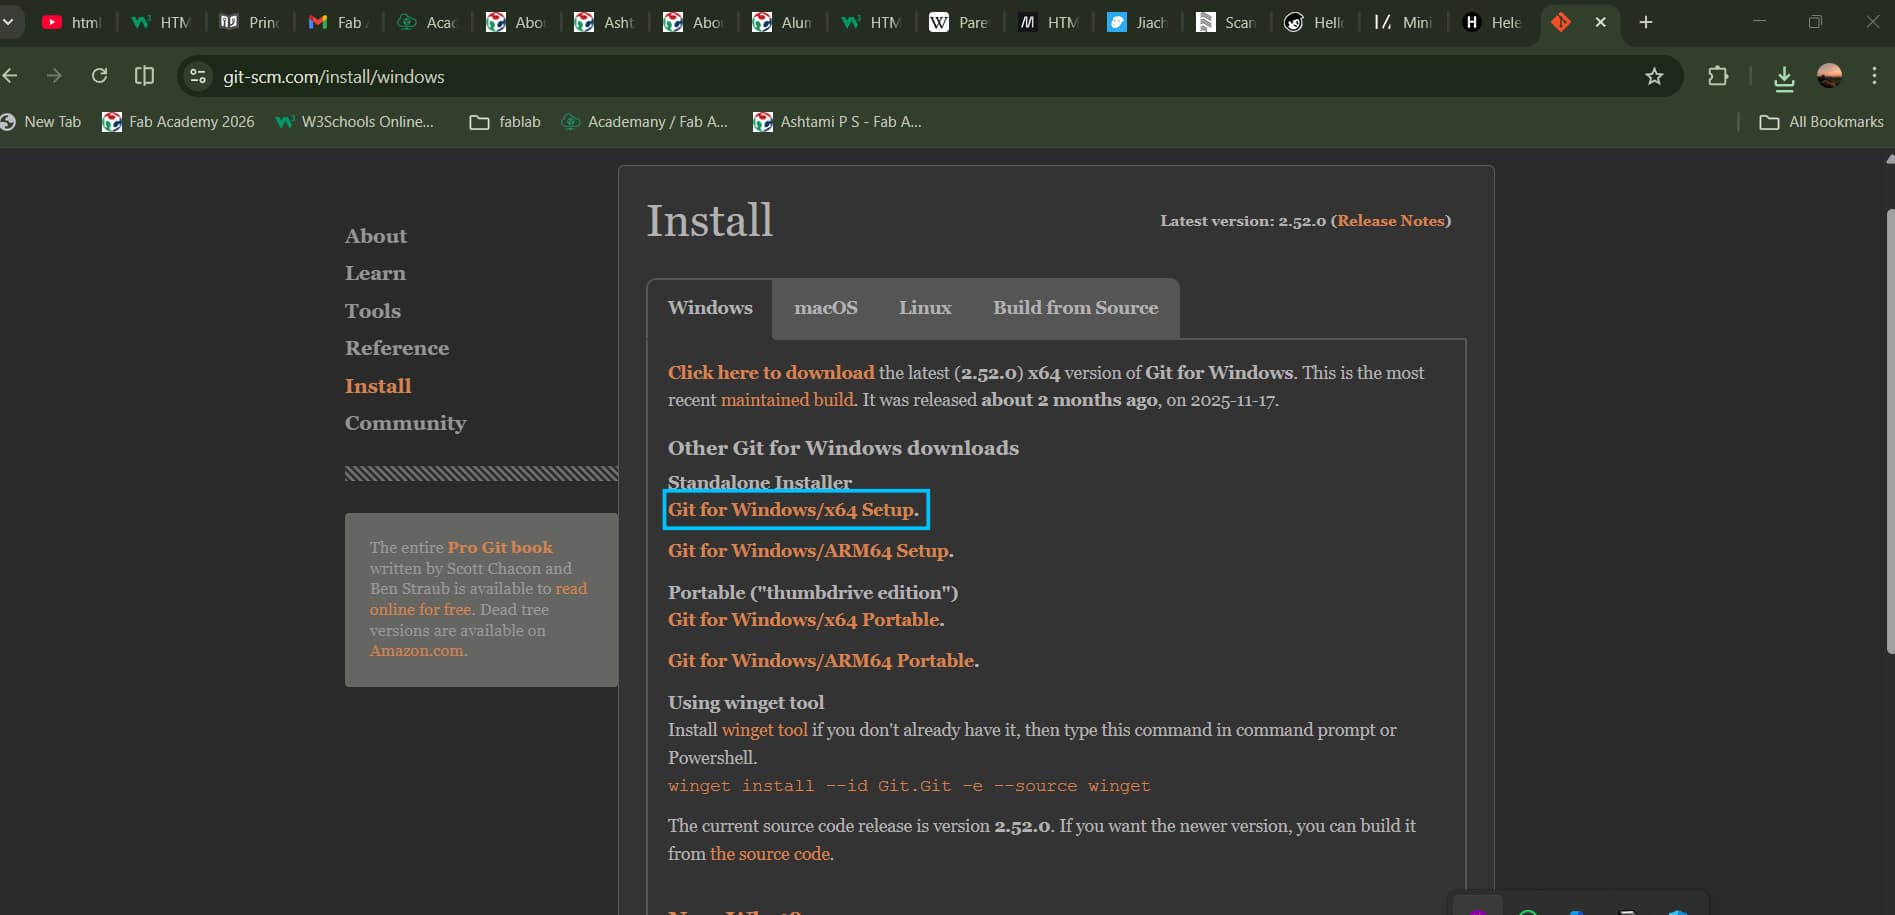The image size is (1895, 915).
Task: Visit the "Amazon.com" link
Action: point(417,651)
